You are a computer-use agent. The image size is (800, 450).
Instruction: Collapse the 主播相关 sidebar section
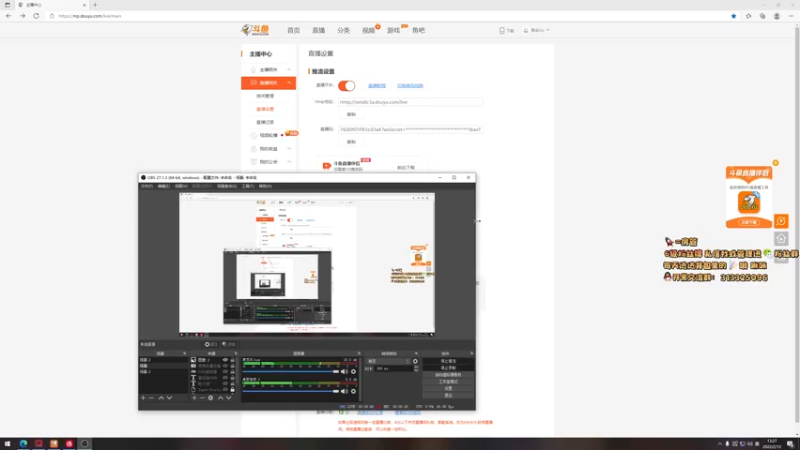289,69
